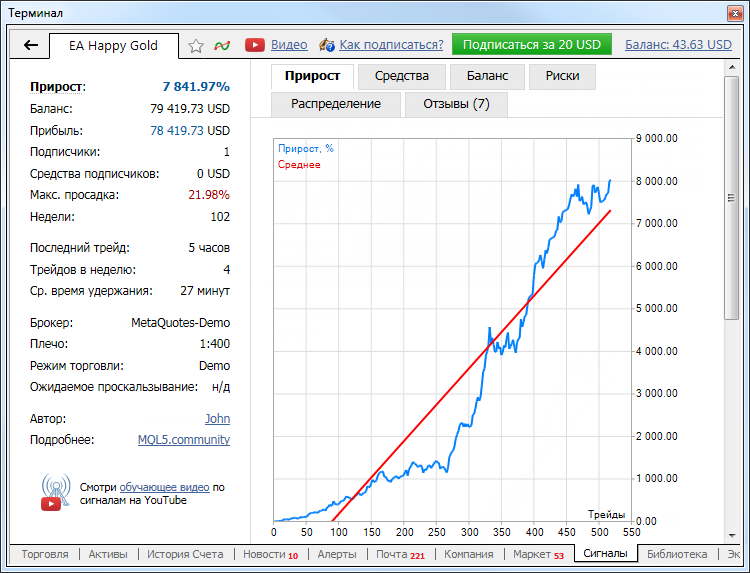
Task: Click the scrollbar up arrow
Action: click(x=732, y=67)
